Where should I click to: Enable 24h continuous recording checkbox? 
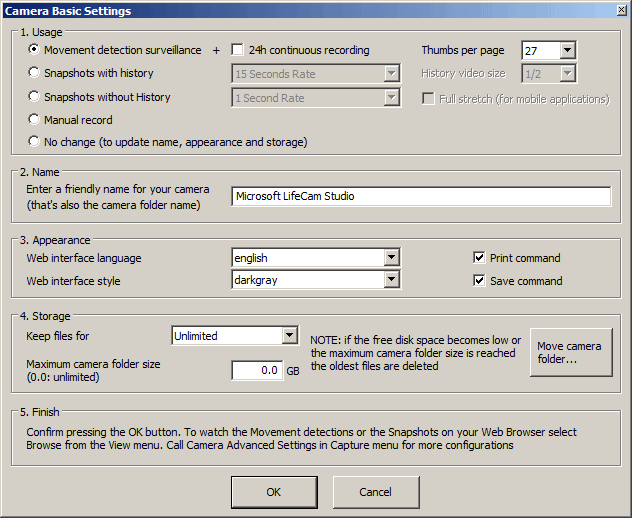point(238,50)
